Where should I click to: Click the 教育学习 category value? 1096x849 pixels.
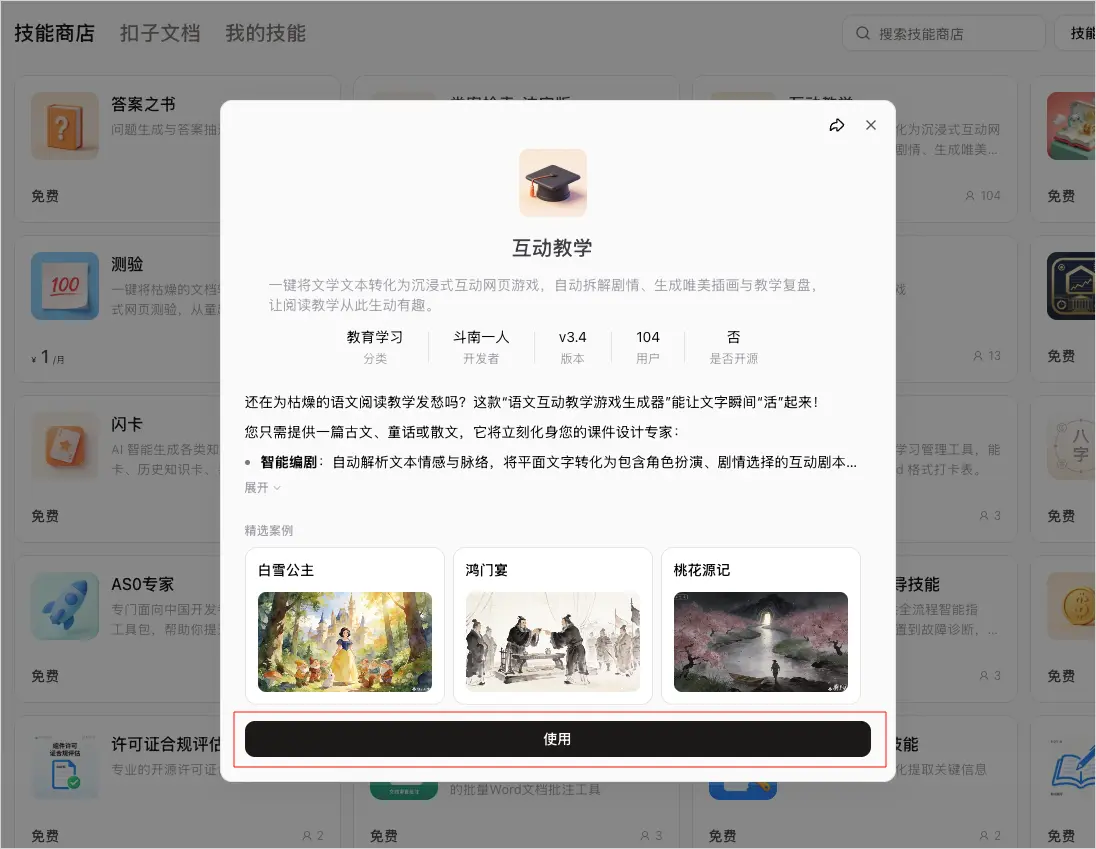[x=375, y=337]
